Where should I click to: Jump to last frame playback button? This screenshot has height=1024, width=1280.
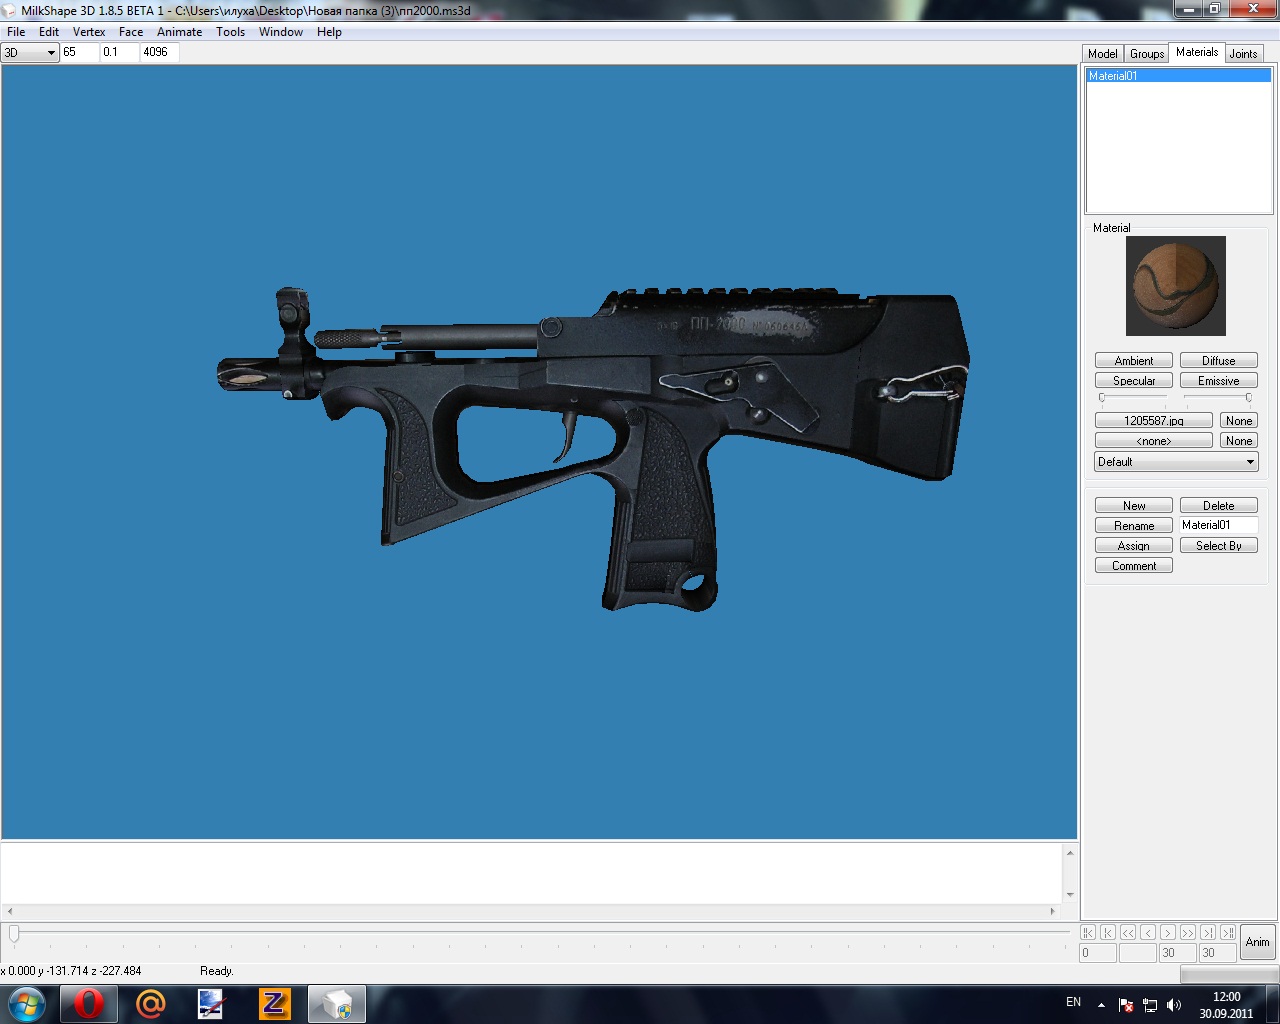(1227, 932)
